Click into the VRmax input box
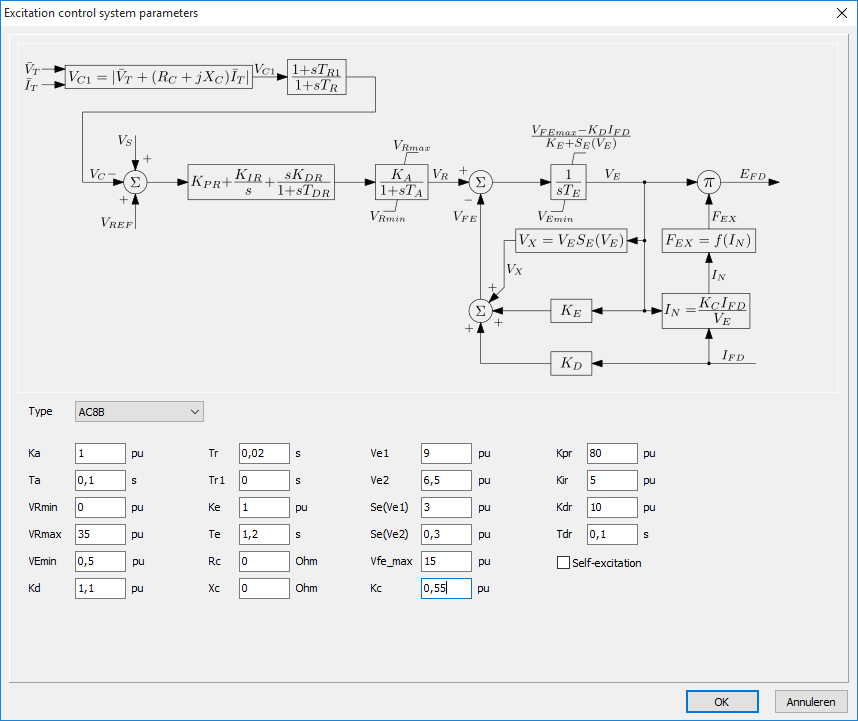The height and width of the screenshot is (721, 858). 100,534
